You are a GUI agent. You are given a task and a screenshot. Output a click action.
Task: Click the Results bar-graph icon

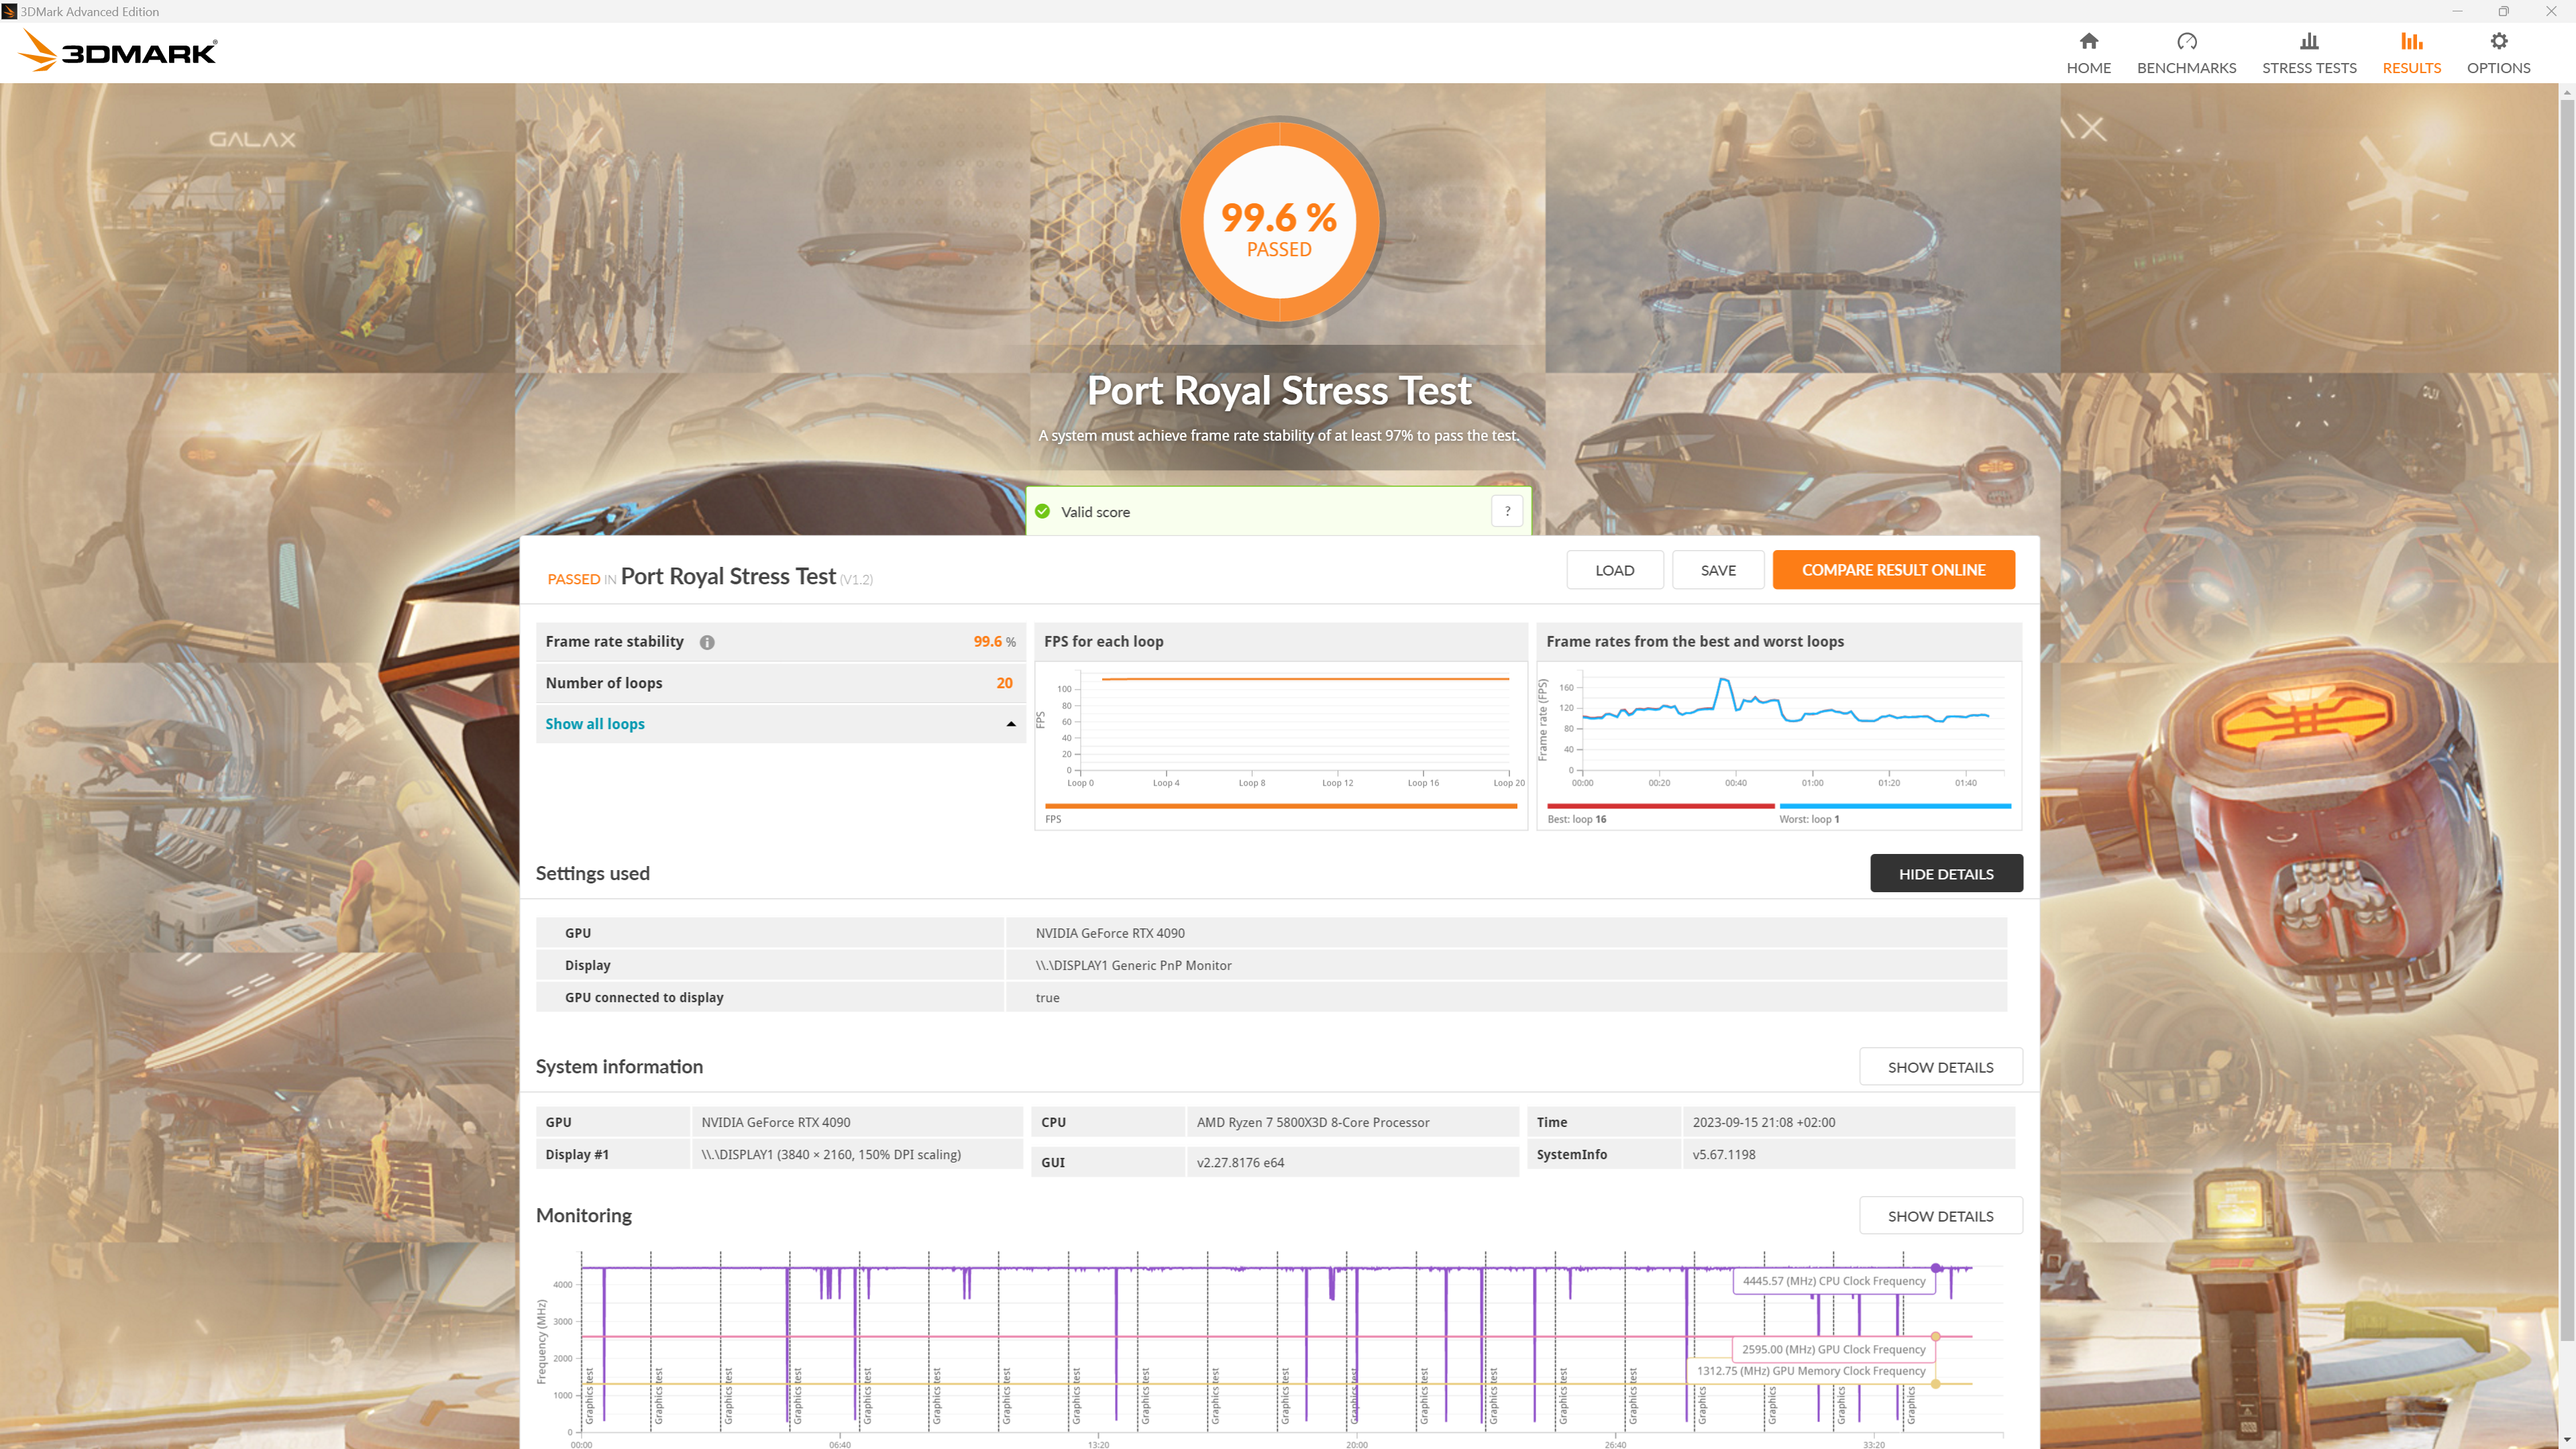coord(2411,41)
